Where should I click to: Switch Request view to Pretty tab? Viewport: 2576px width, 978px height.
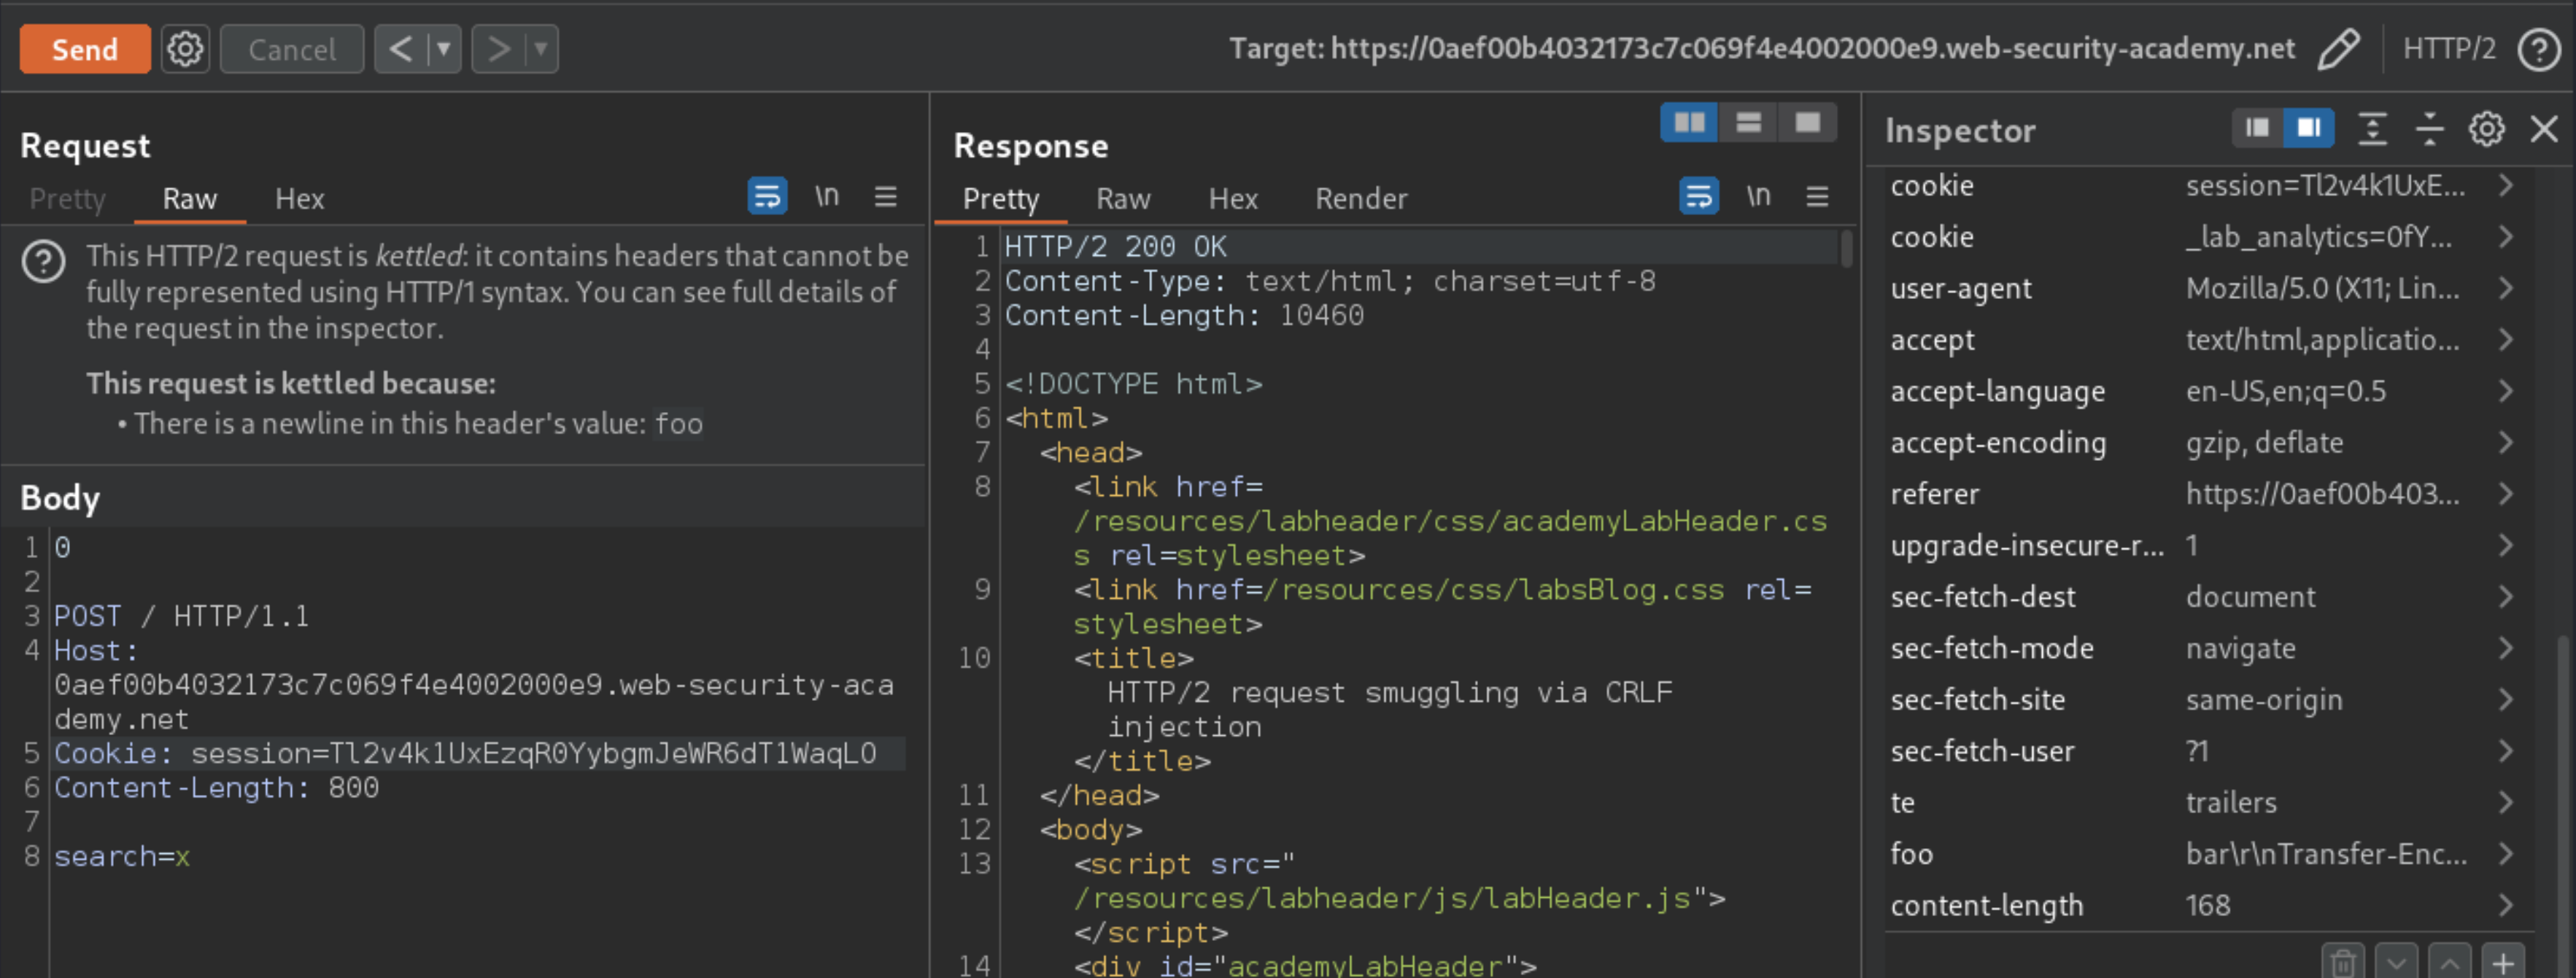67,198
